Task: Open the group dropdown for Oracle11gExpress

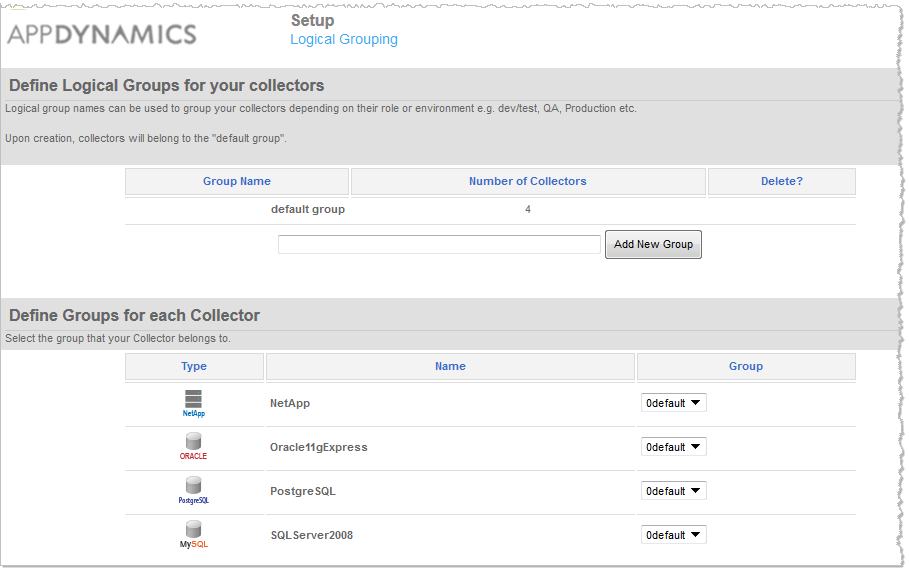Action: click(673, 447)
